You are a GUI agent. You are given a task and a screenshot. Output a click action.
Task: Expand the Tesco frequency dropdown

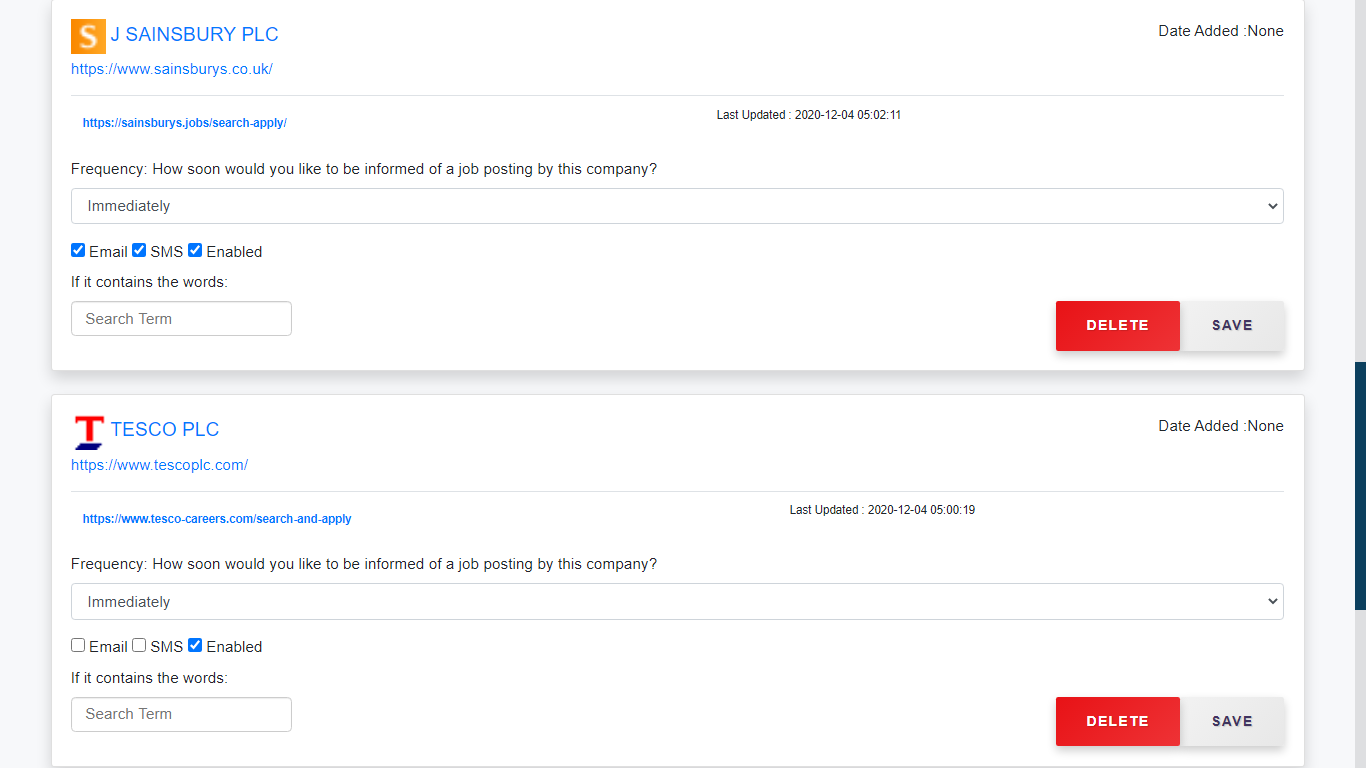click(677, 602)
